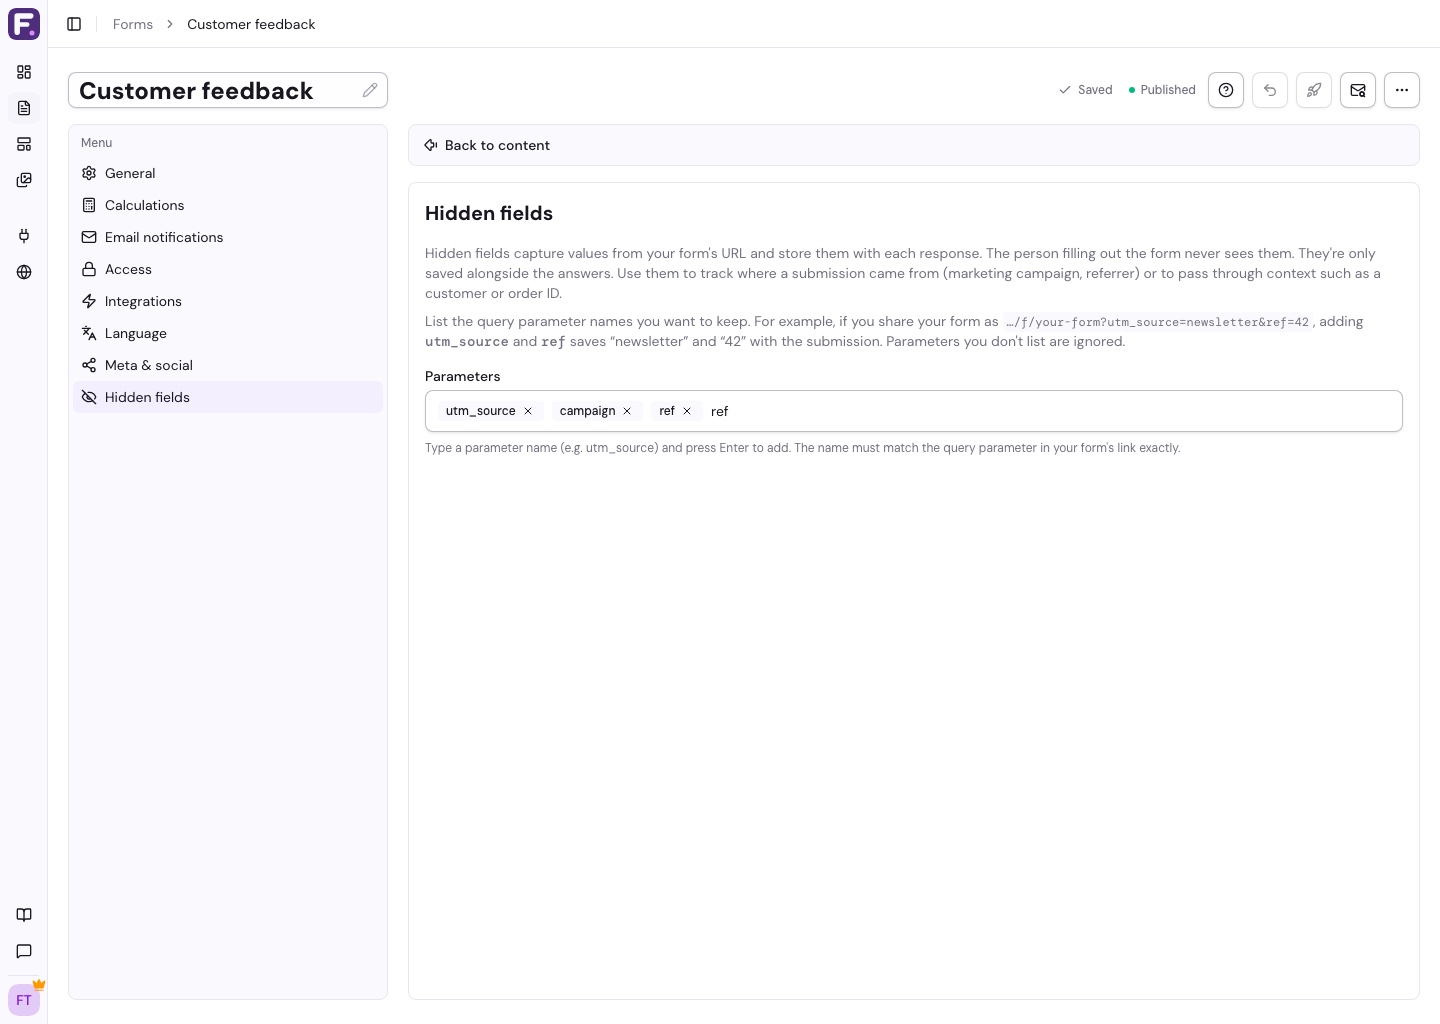The image size is (1440, 1024).
Task: Click the Parameters field label
Action: pos(462,376)
